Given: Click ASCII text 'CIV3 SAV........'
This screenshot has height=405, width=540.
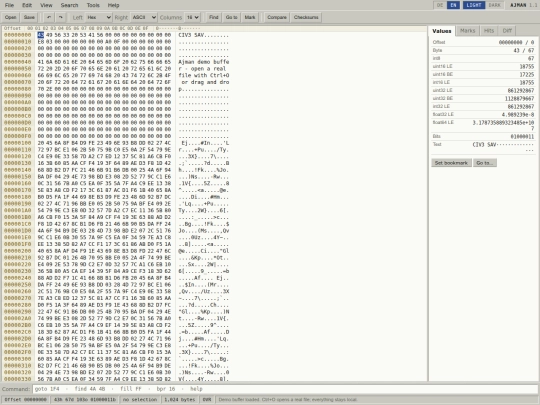Looking at the screenshot, I should coord(204,35).
